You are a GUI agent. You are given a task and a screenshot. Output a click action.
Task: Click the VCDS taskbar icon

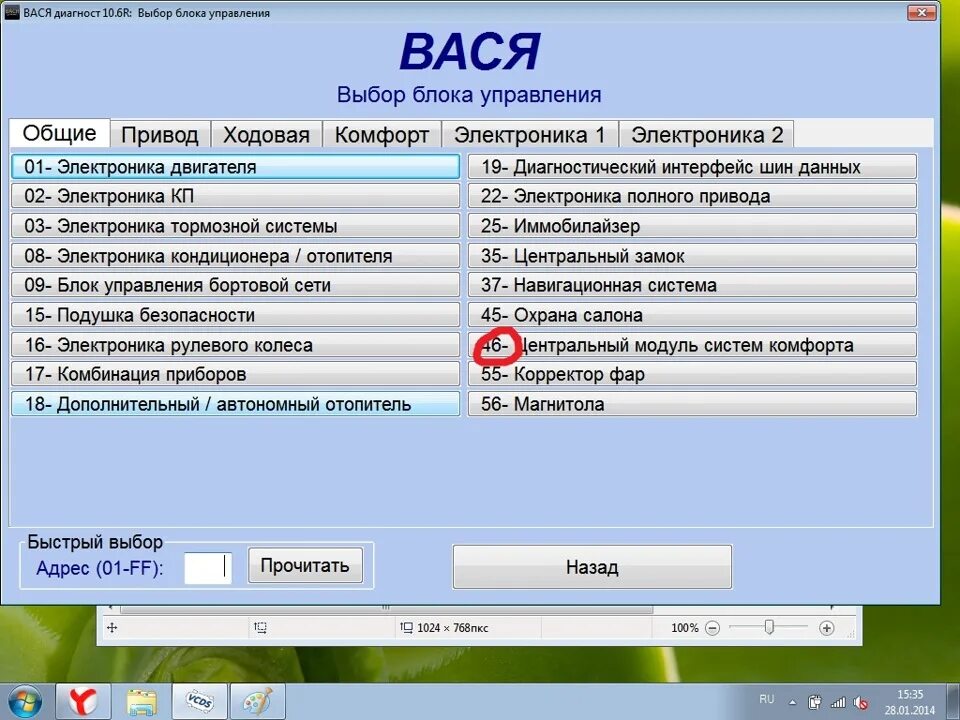point(200,702)
